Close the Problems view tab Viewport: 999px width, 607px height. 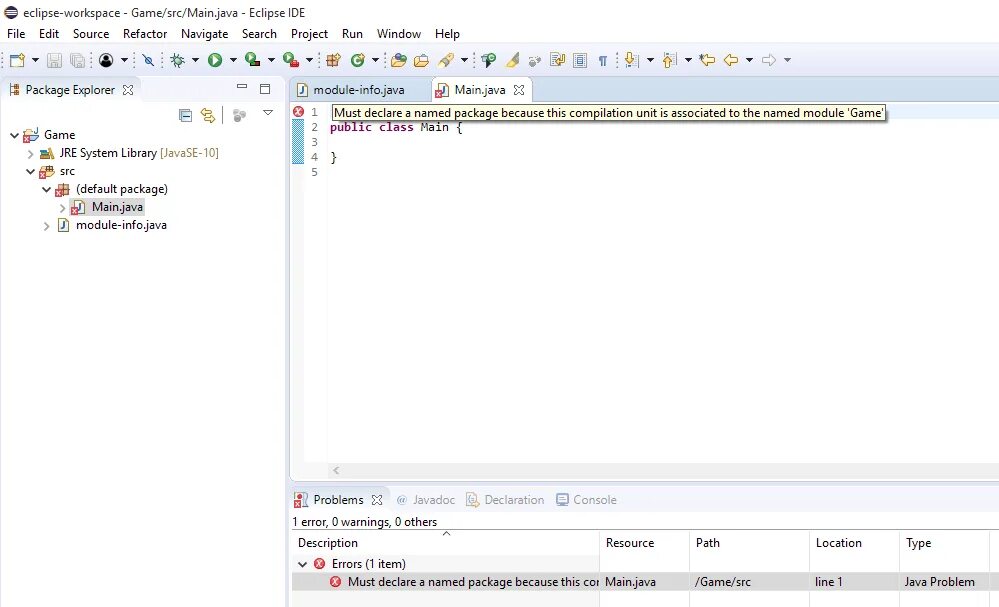377,500
